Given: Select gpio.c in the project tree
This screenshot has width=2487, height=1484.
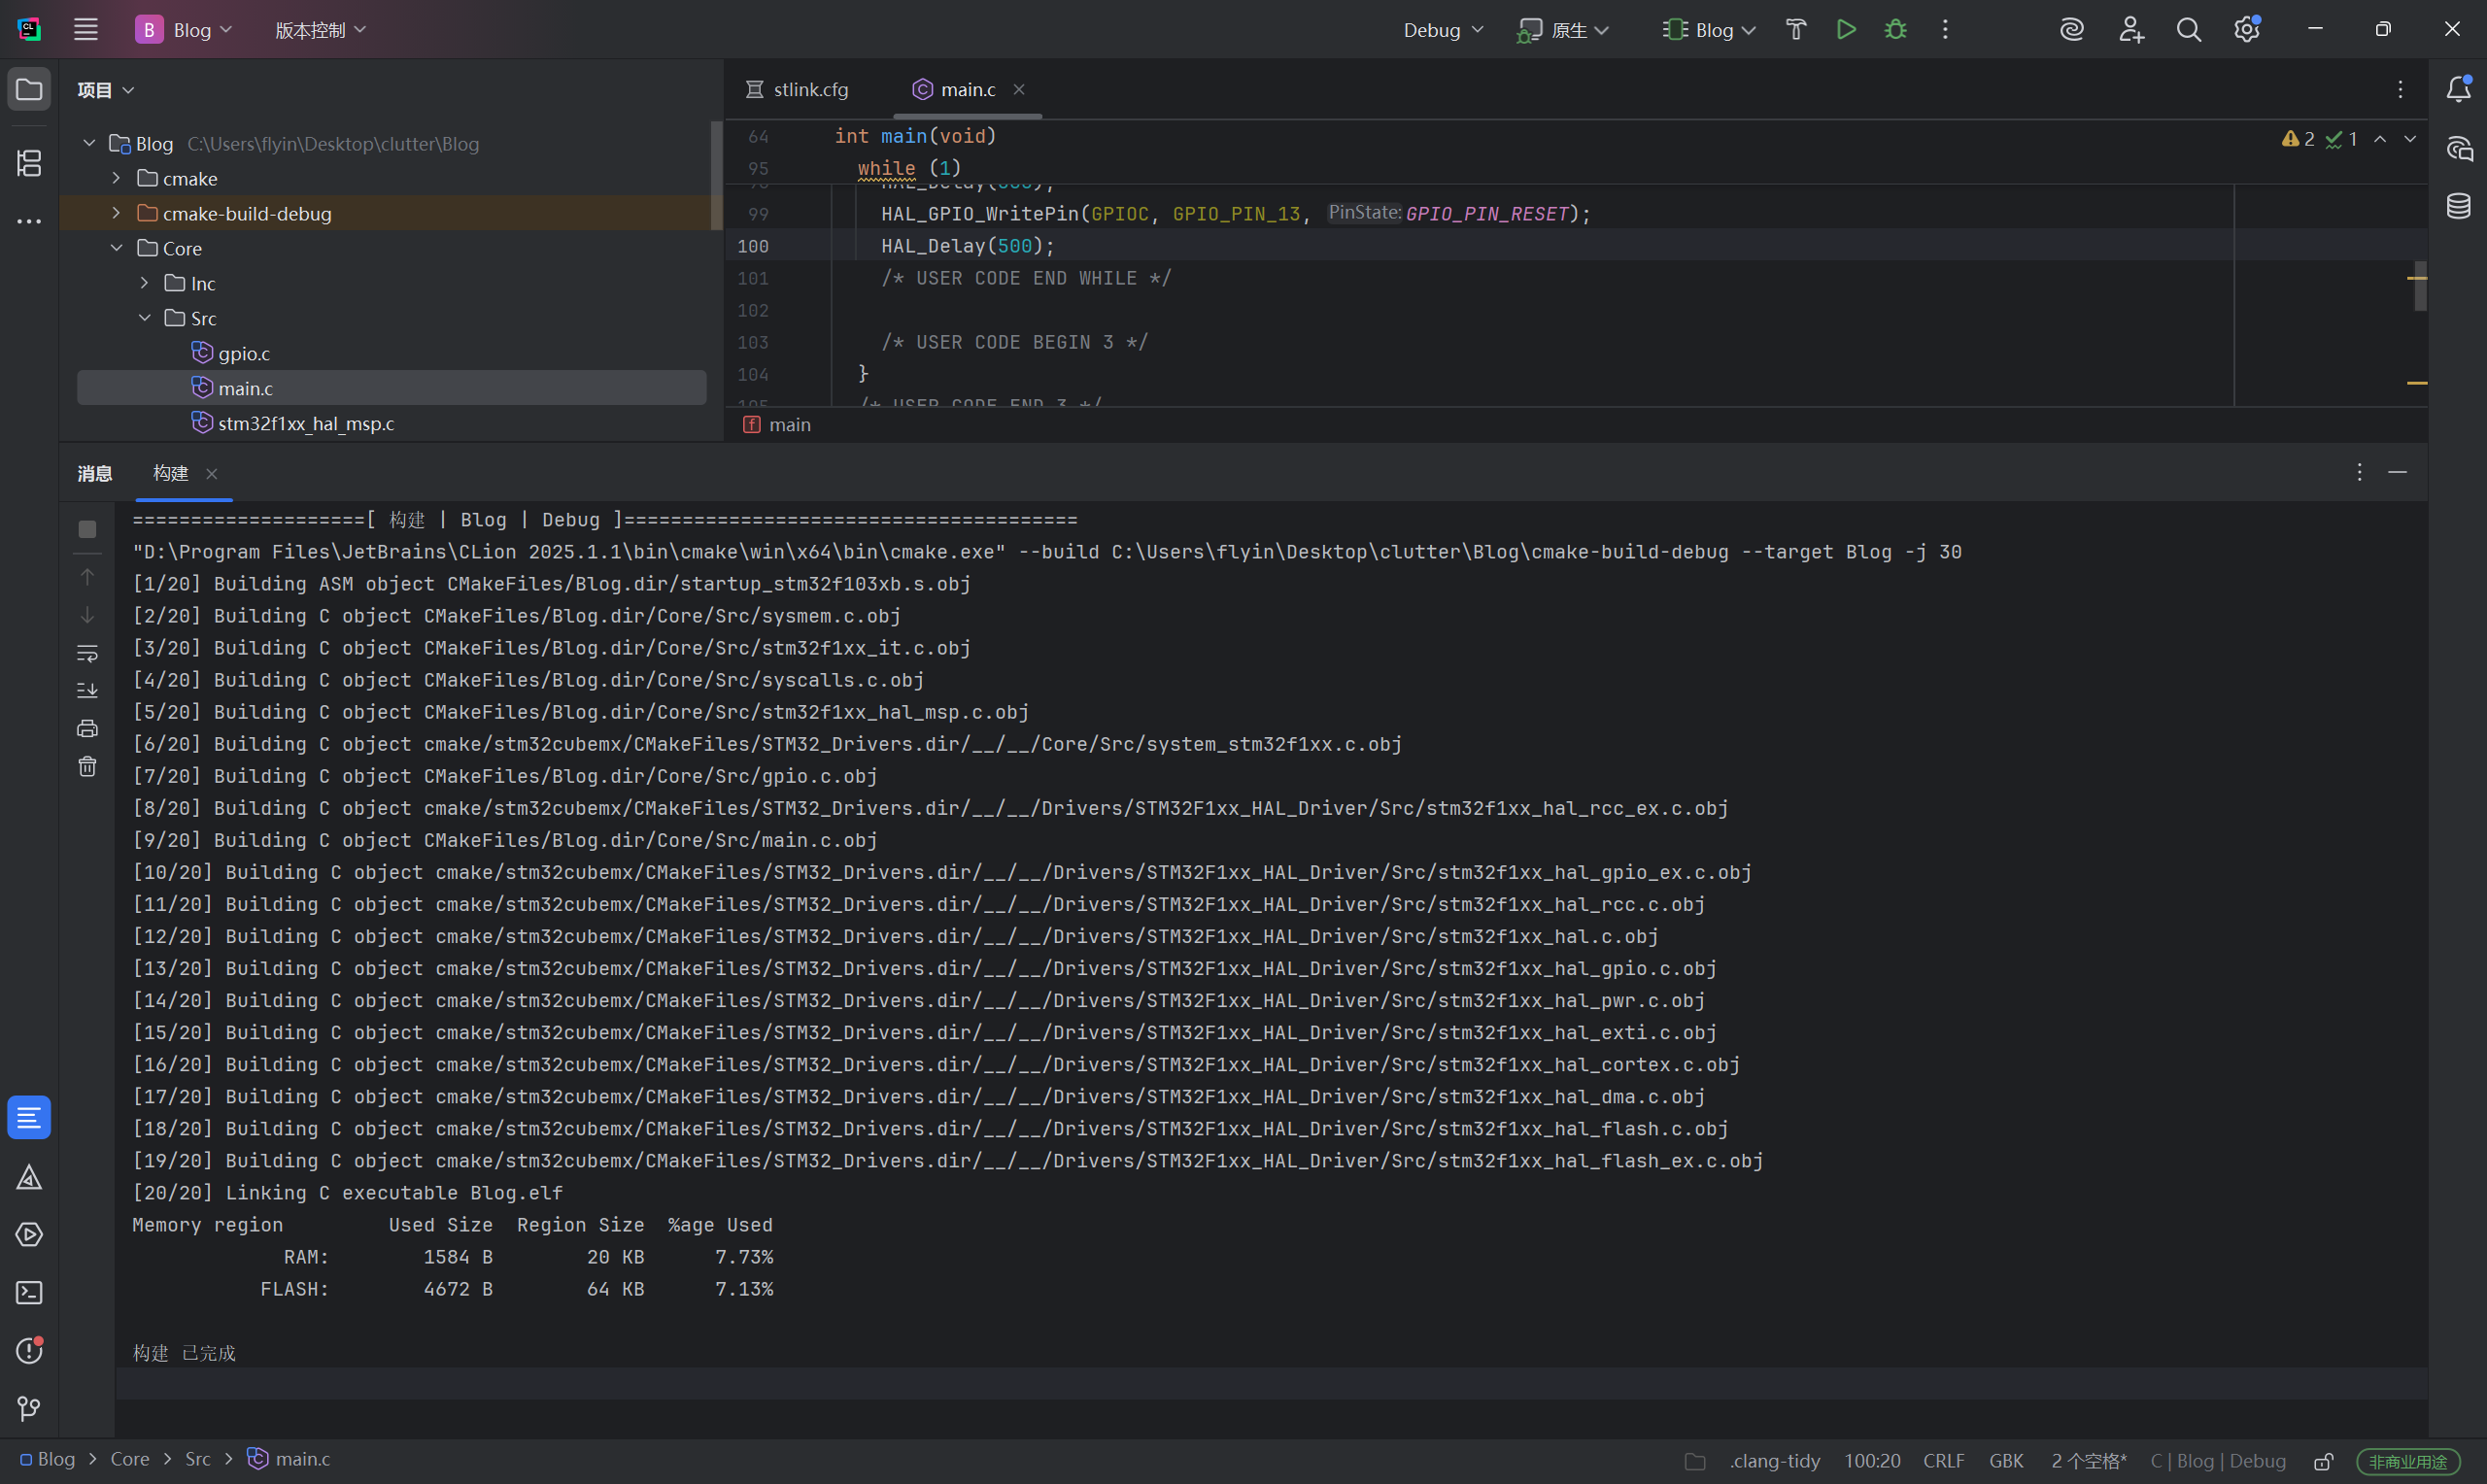Looking at the screenshot, I should coord(244,353).
